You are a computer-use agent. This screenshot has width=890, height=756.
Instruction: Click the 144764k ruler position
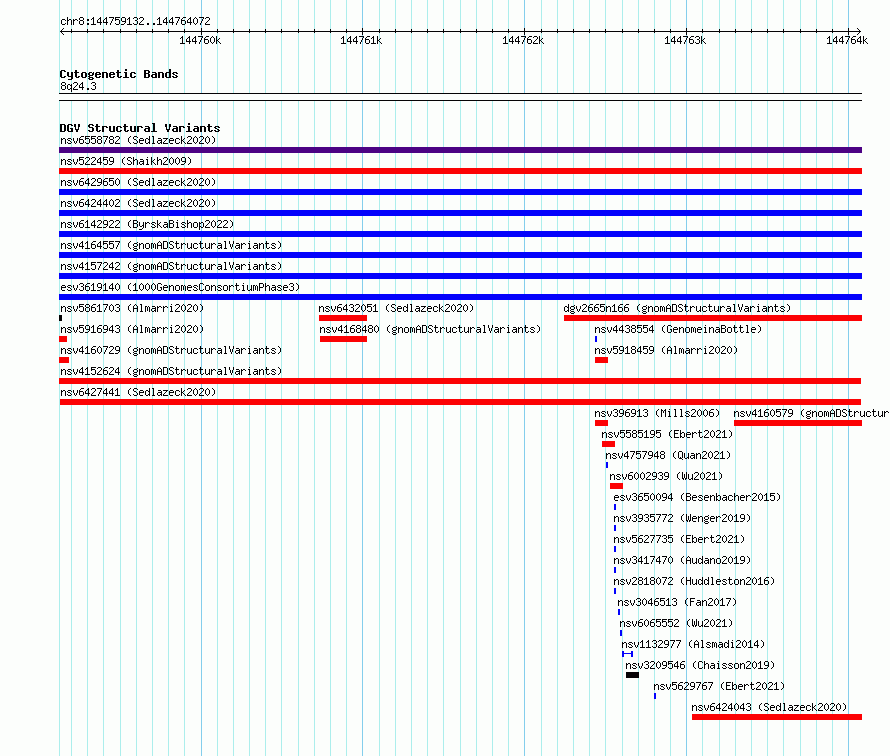click(847, 40)
